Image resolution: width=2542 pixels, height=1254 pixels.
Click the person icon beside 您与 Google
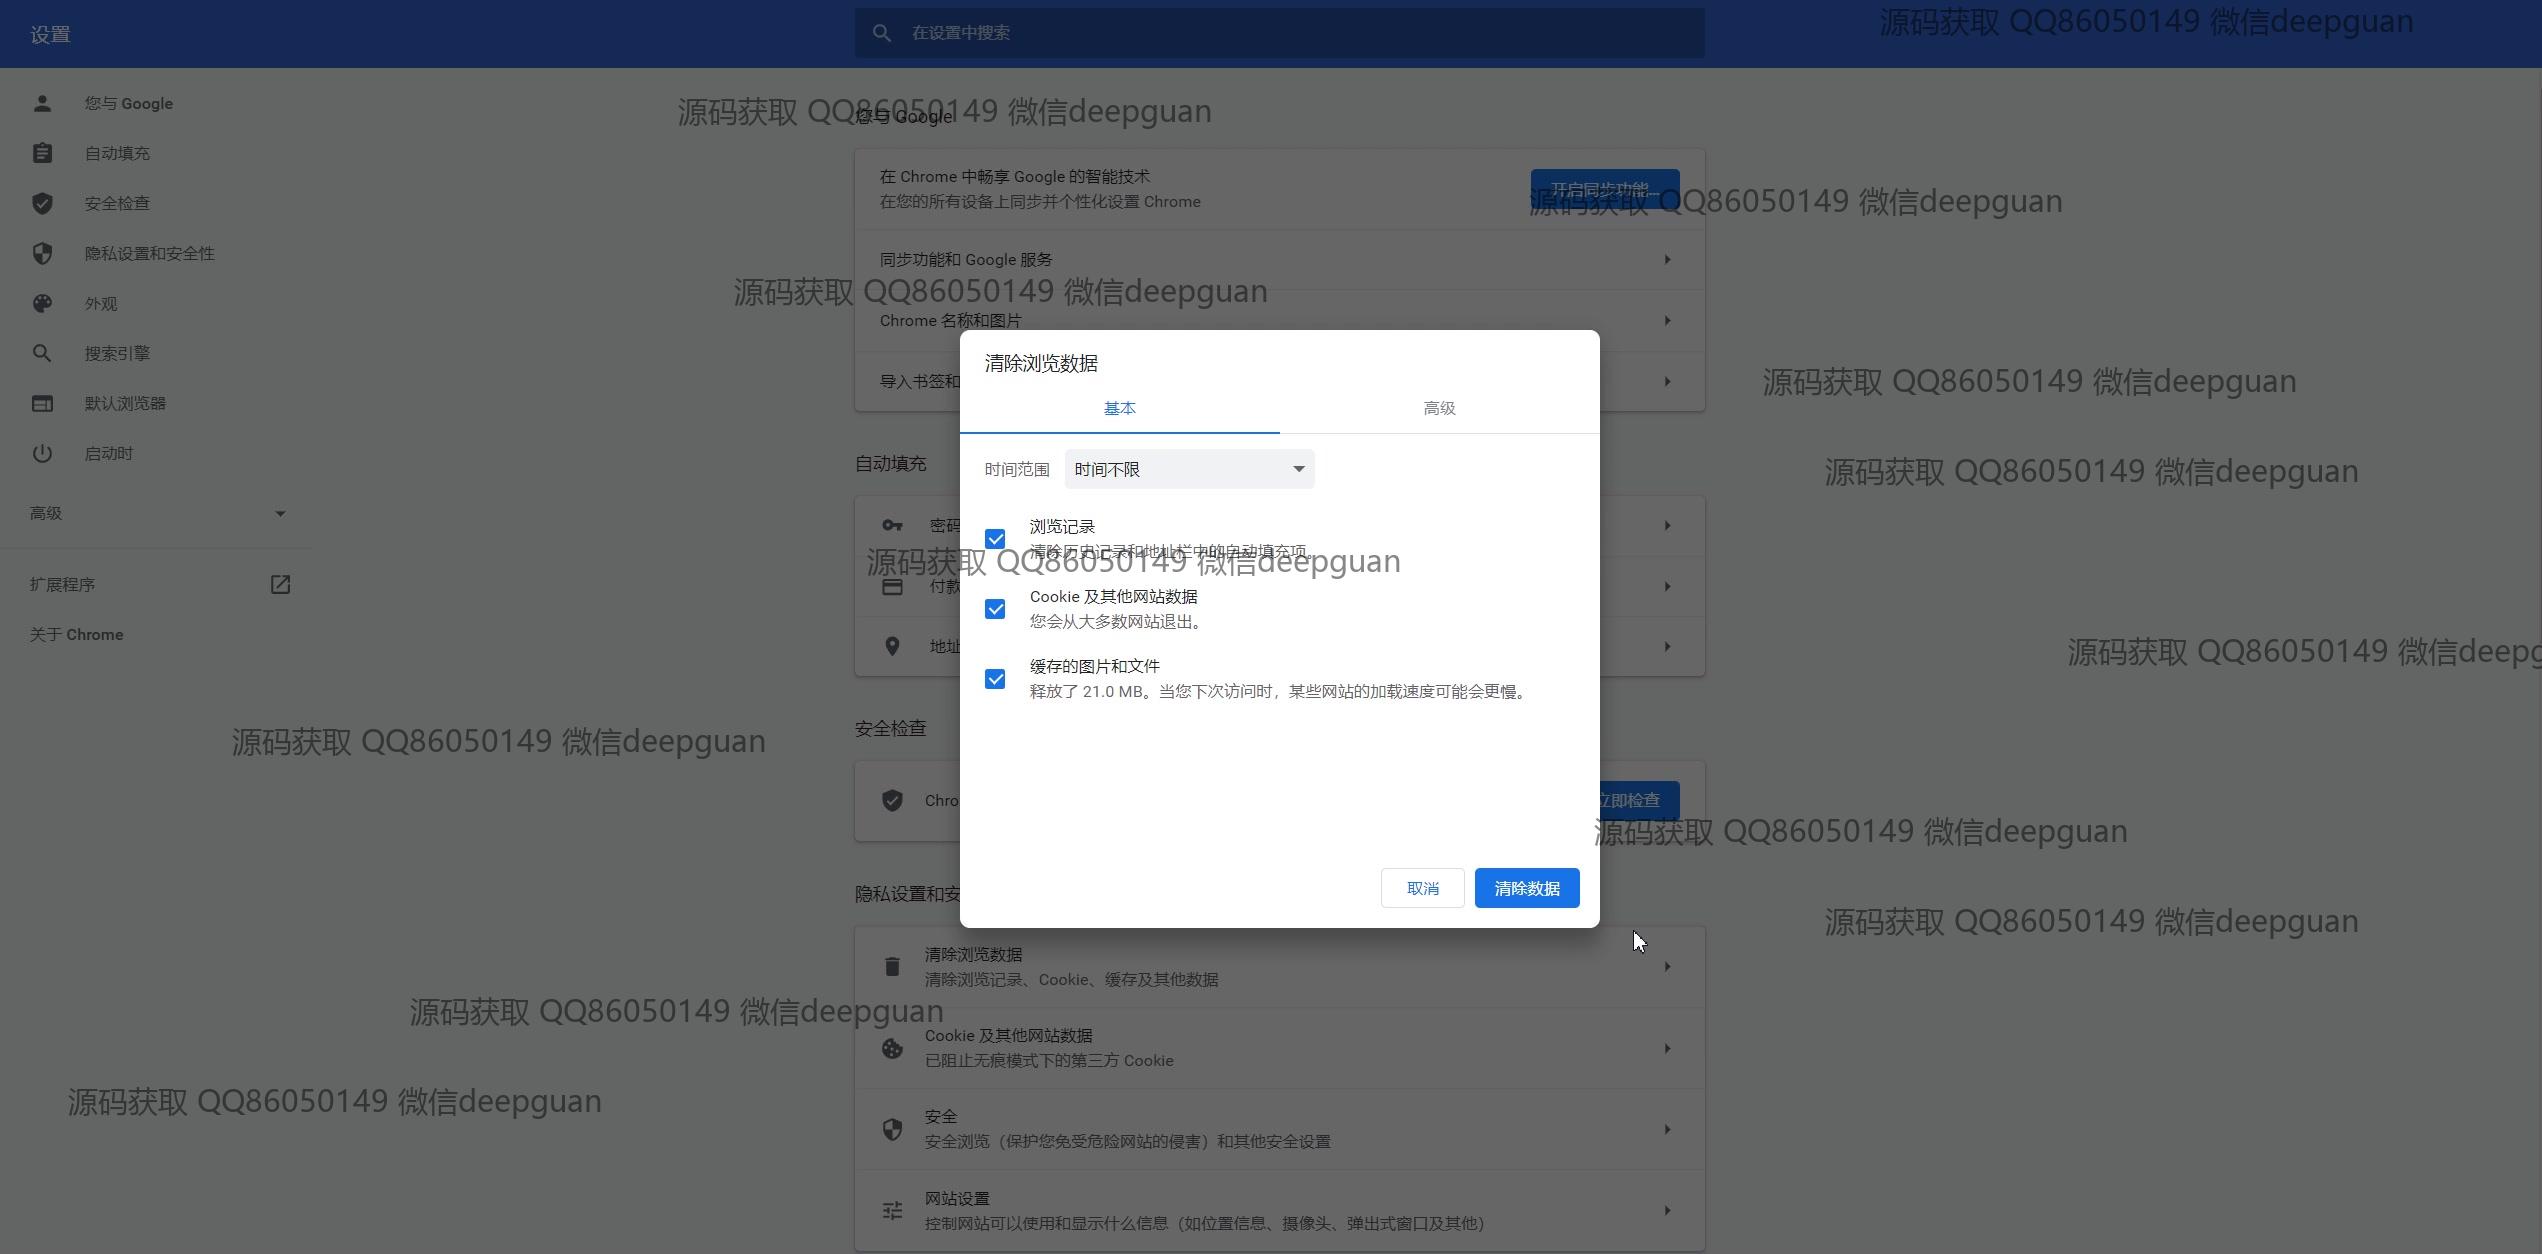coord(42,103)
